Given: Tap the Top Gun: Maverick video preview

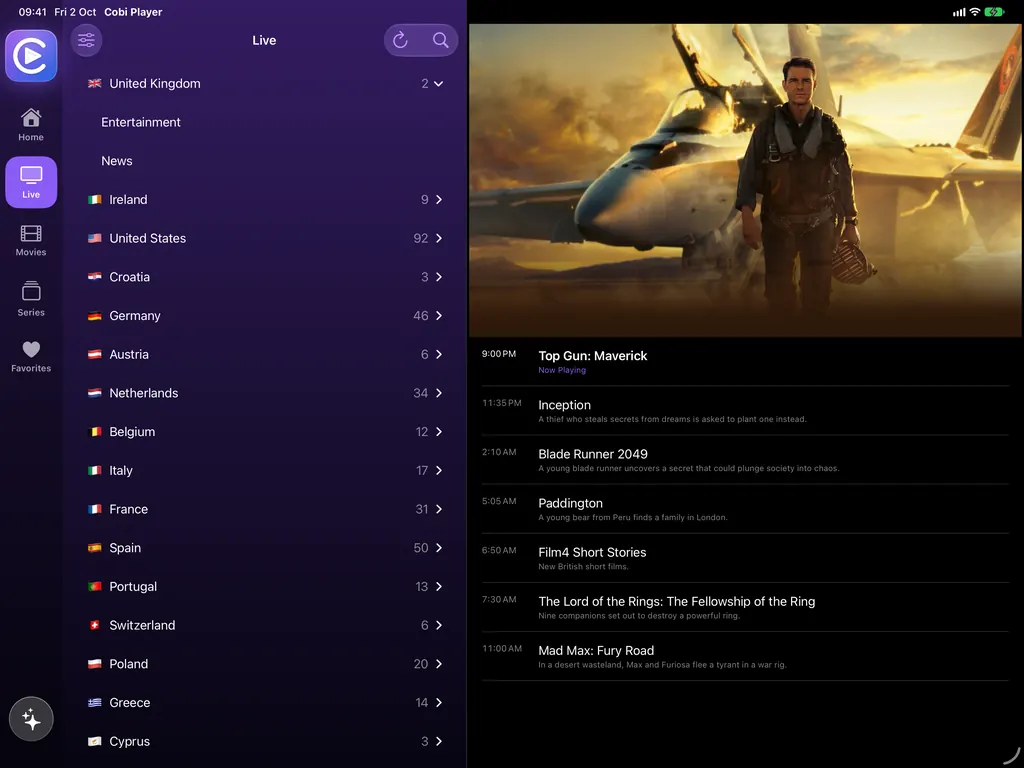Looking at the screenshot, I should 744,180.
